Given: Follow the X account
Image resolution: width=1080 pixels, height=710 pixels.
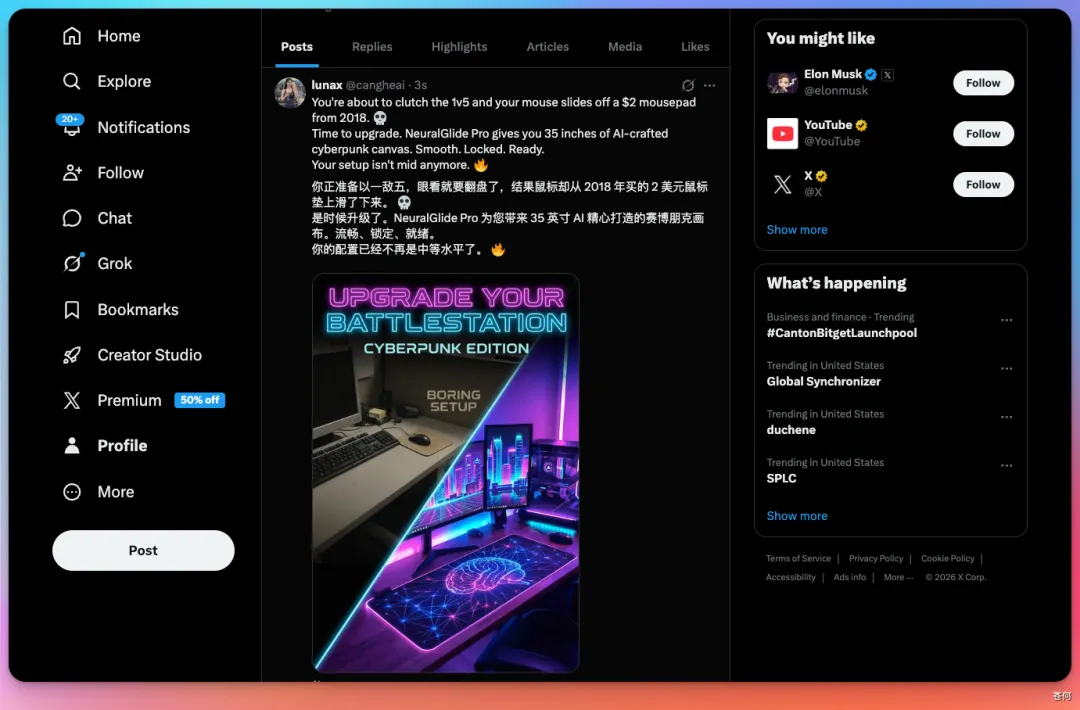Looking at the screenshot, I should [x=983, y=185].
